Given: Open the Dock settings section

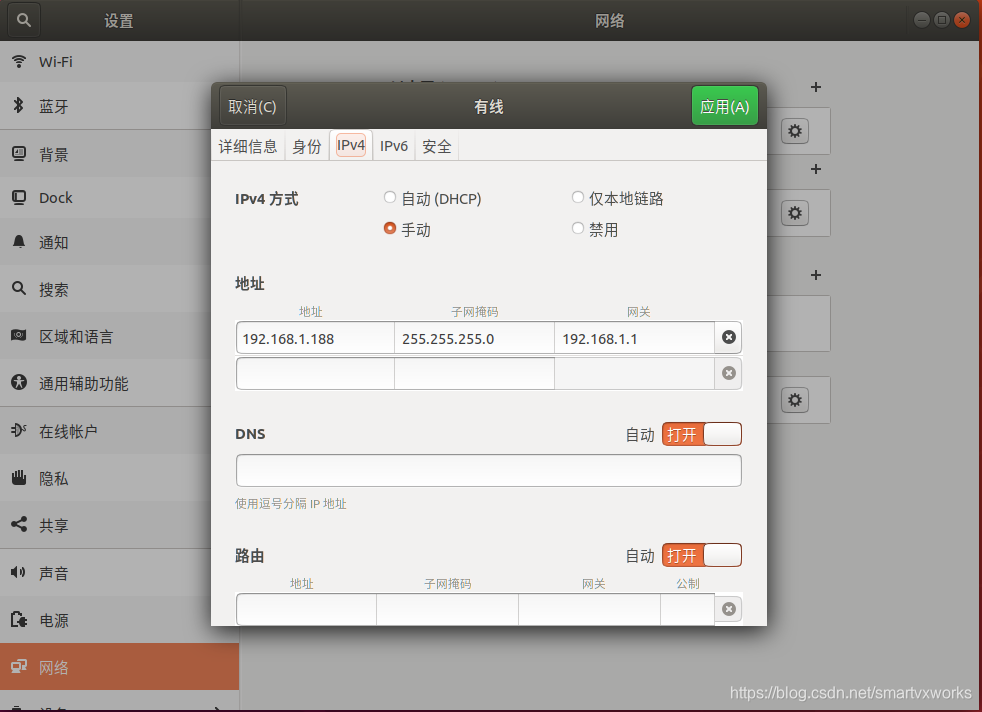Looking at the screenshot, I should click(x=54, y=197).
